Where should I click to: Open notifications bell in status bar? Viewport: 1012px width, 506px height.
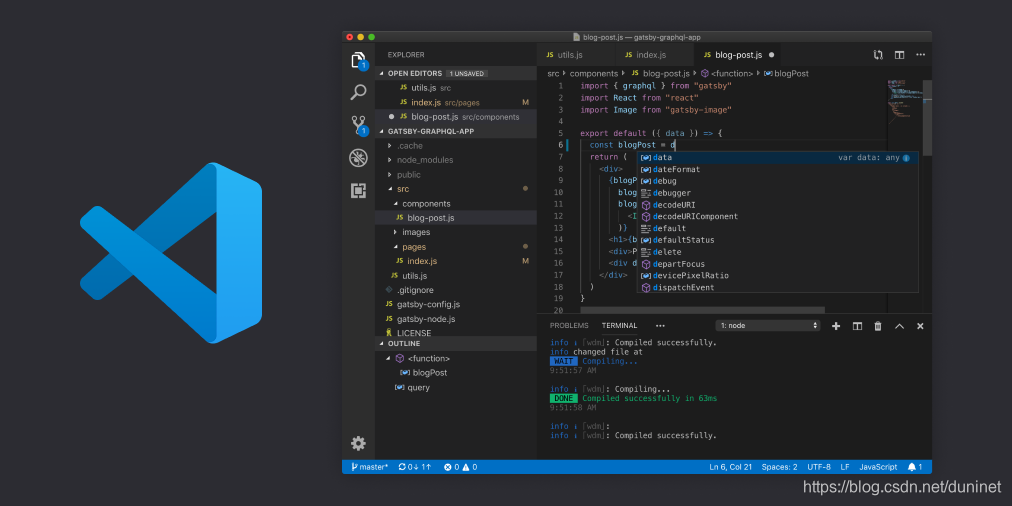tap(915, 467)
